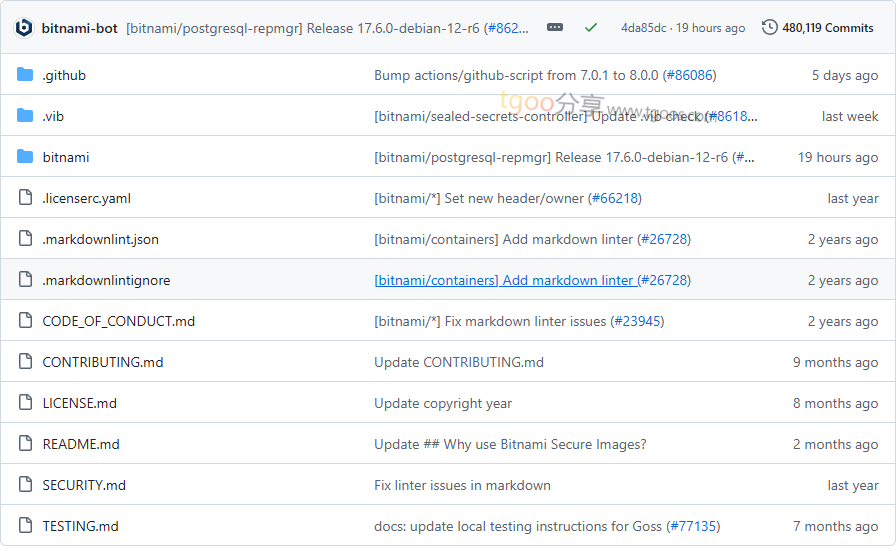Expand commit message with ellipsis button
Image resolution: width=896 pixels, height=546 pixels.
(555, 28)
